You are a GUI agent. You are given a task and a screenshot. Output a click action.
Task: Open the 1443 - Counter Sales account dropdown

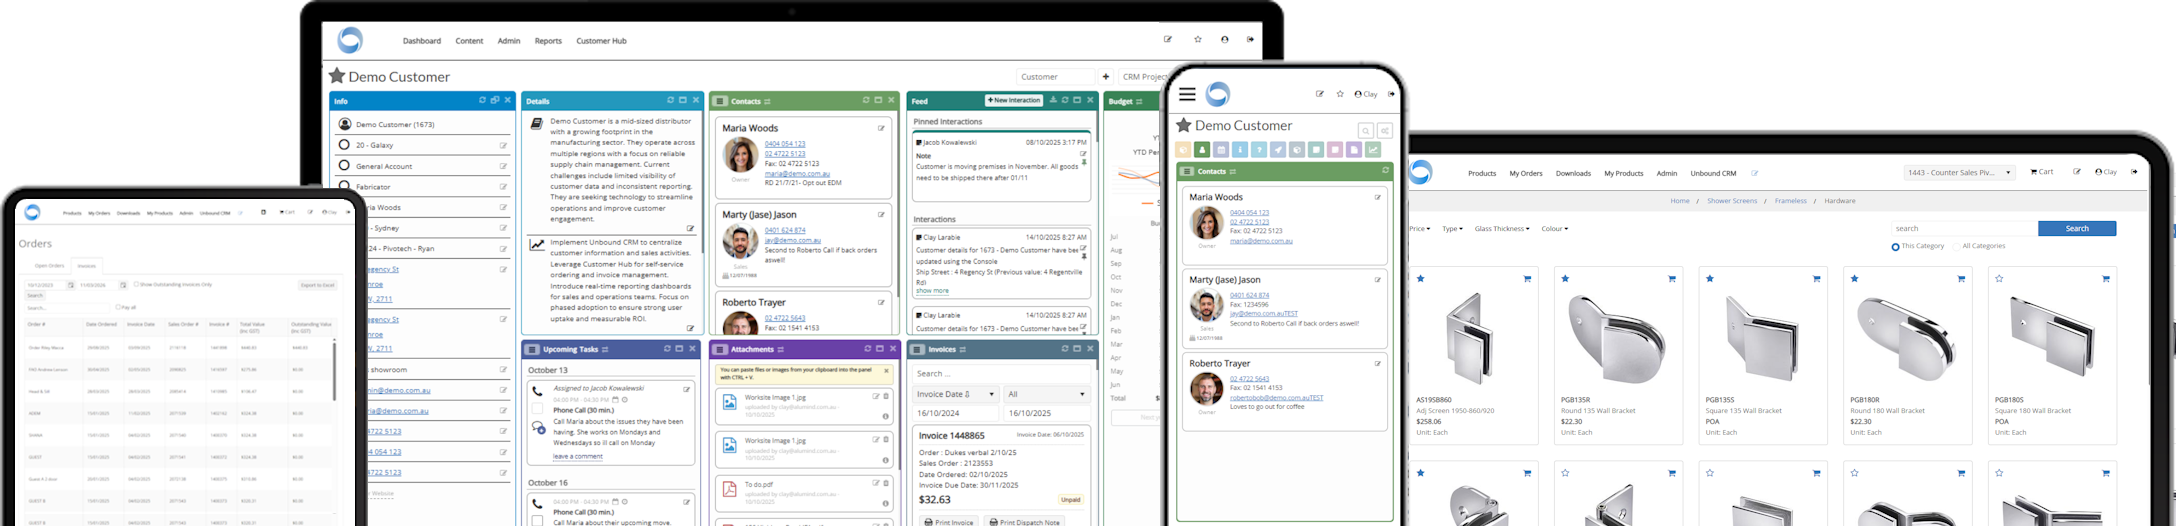pos(1958,173)
